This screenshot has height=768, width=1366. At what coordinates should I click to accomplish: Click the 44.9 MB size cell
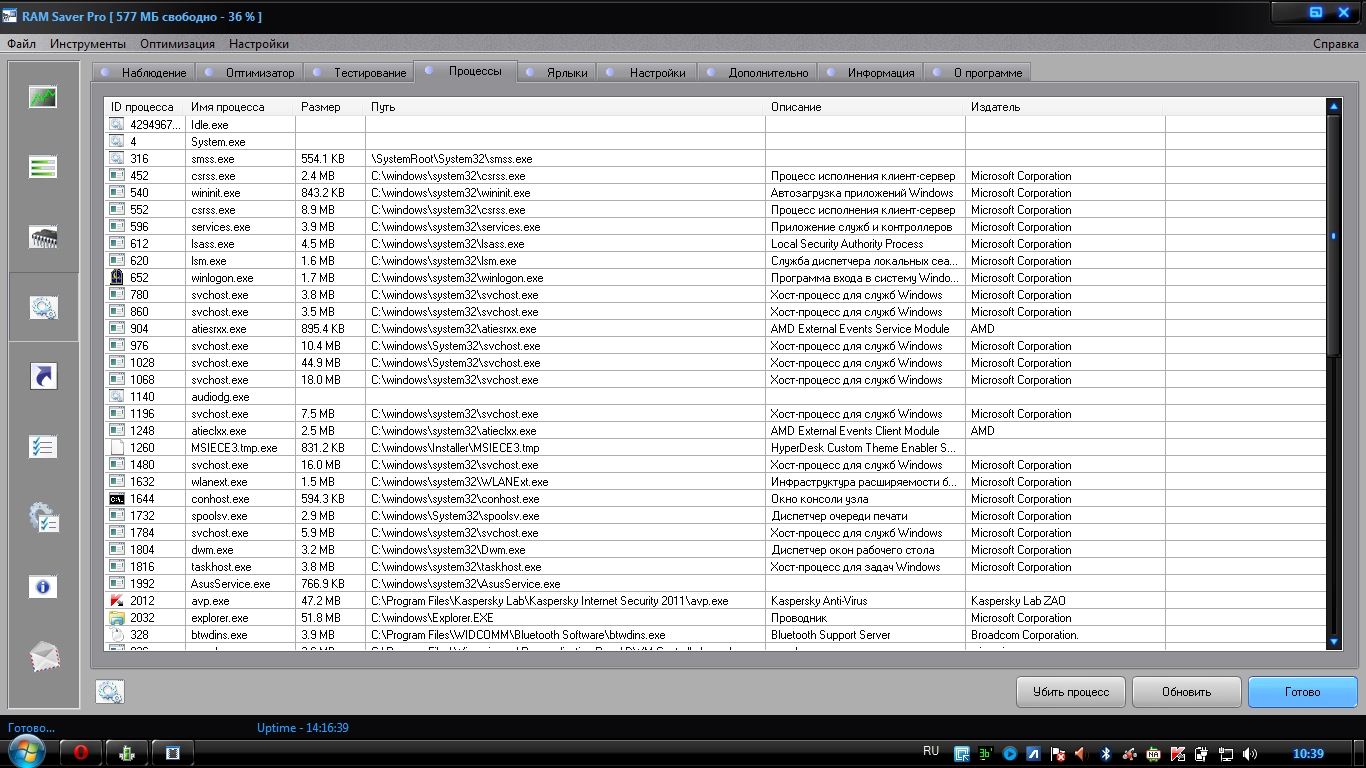(321, 363)
